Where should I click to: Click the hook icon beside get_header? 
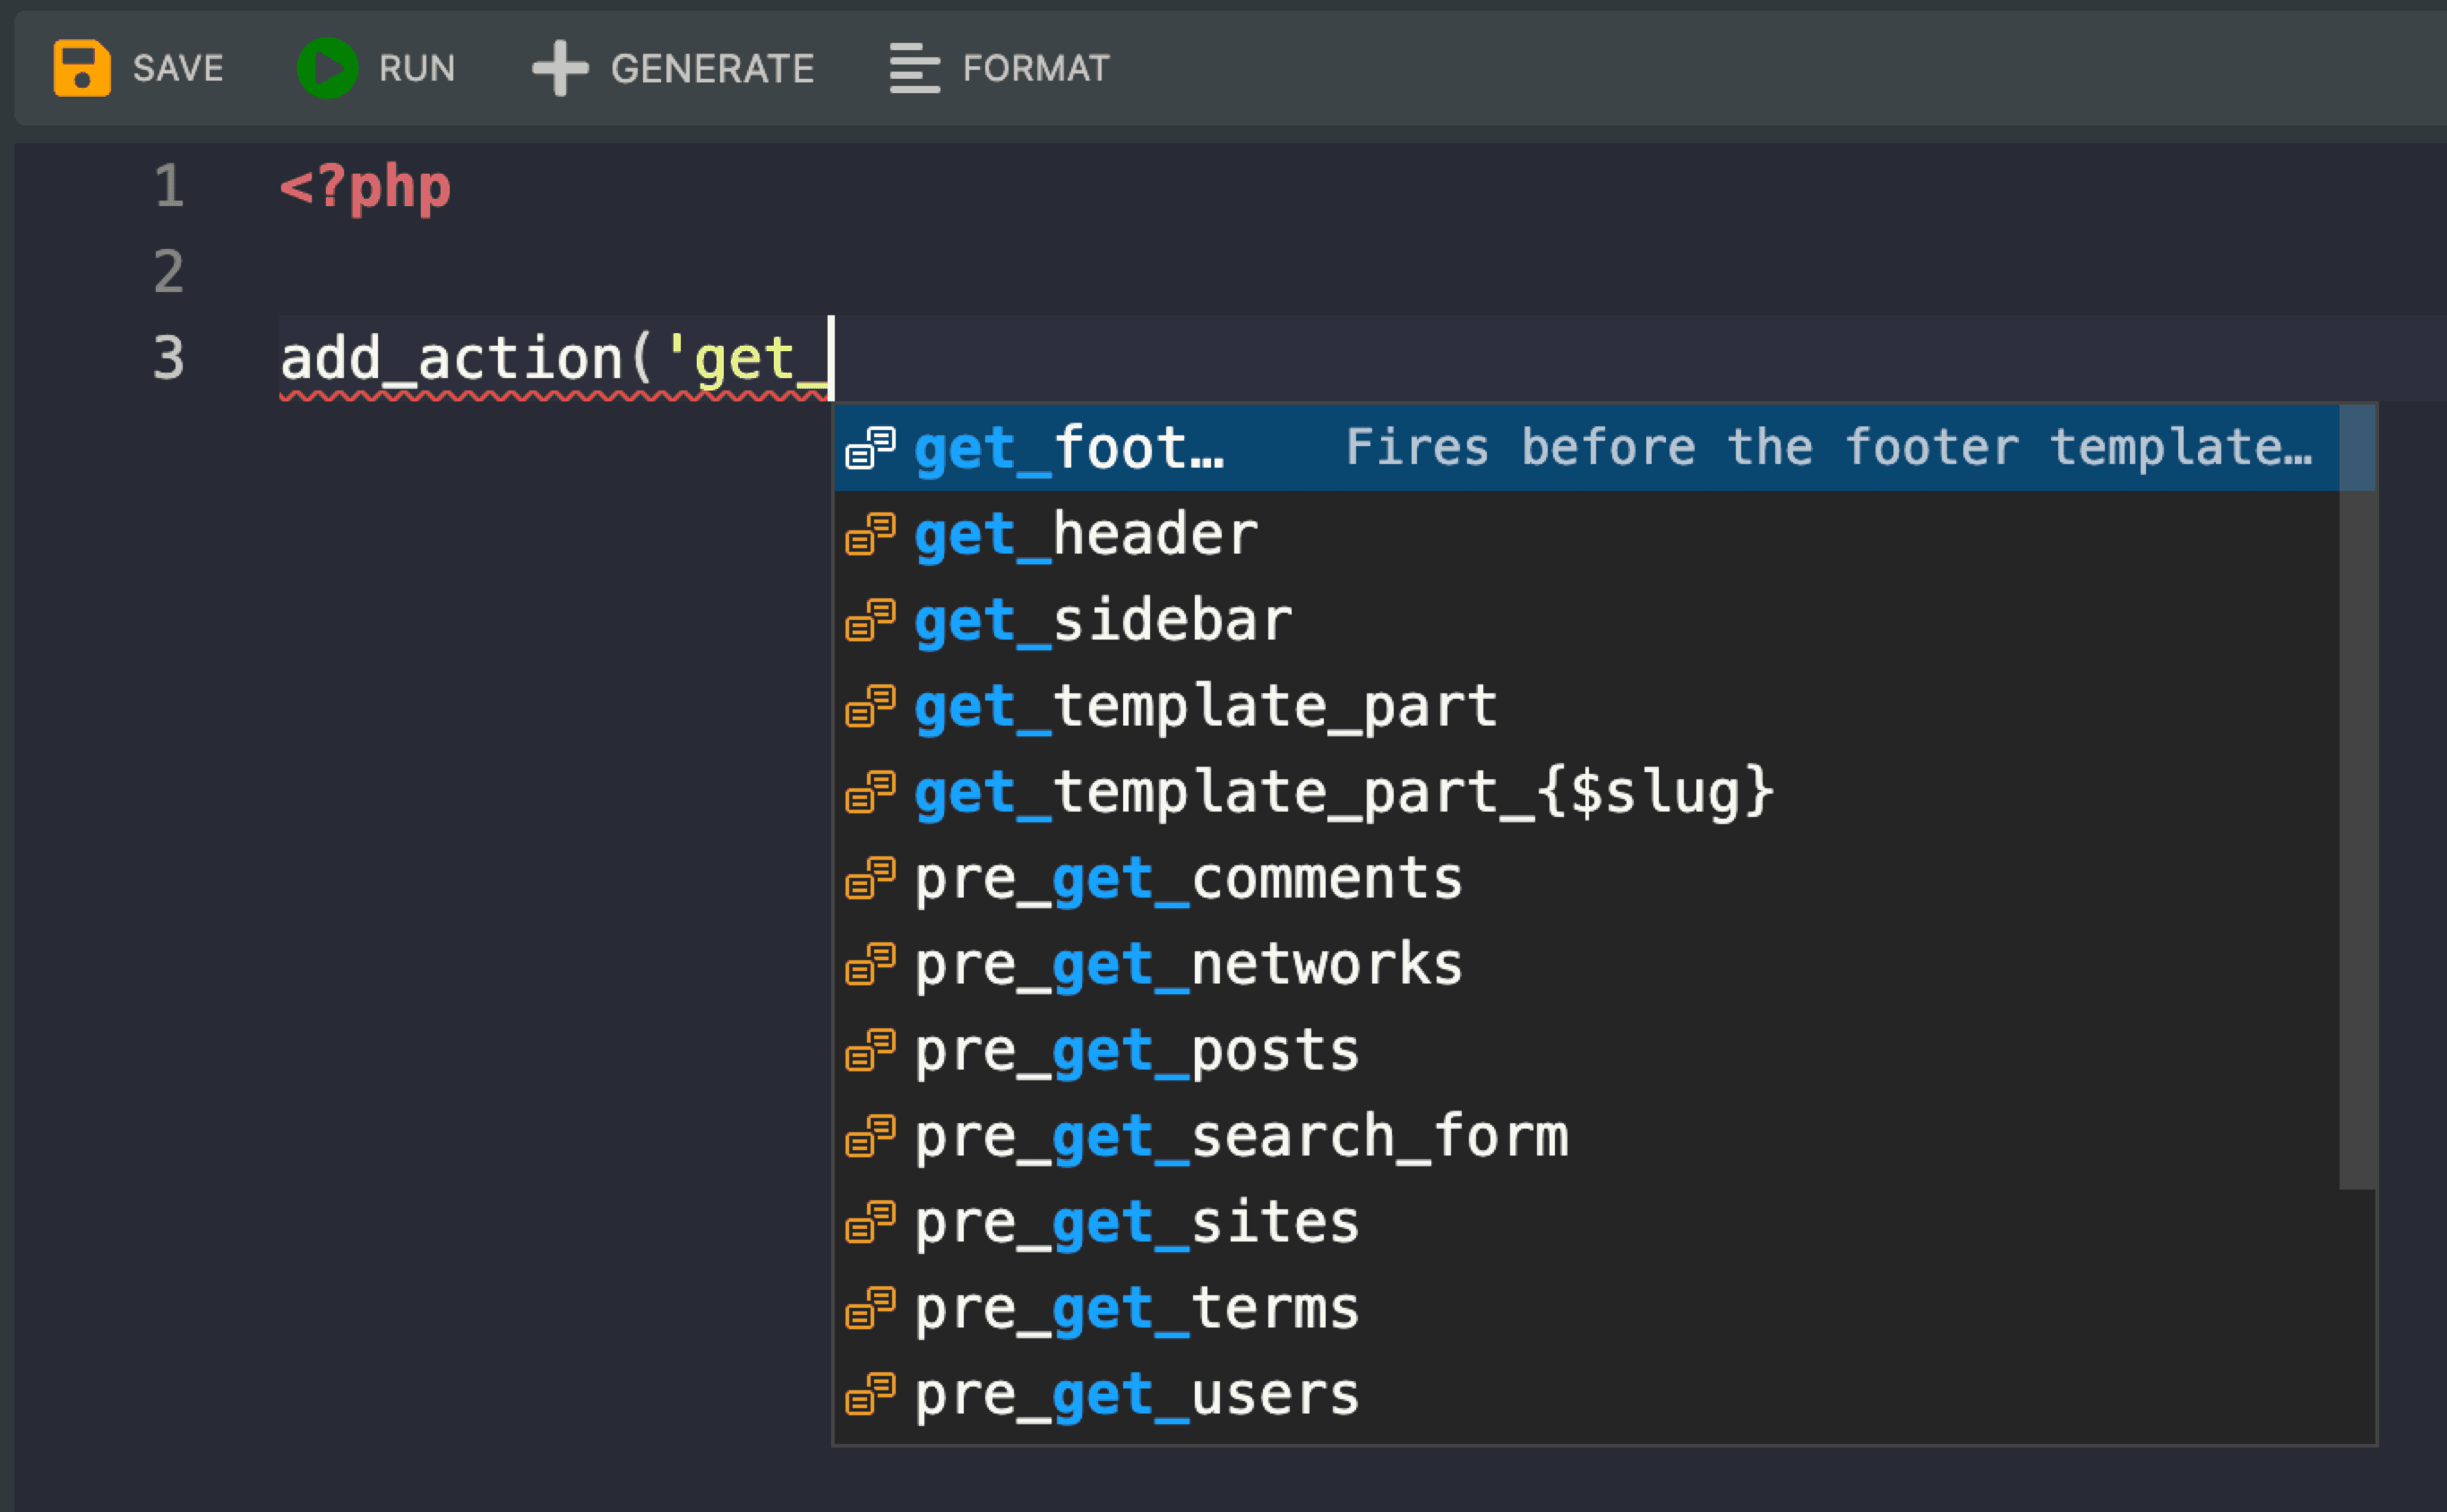tap(870, 534)
